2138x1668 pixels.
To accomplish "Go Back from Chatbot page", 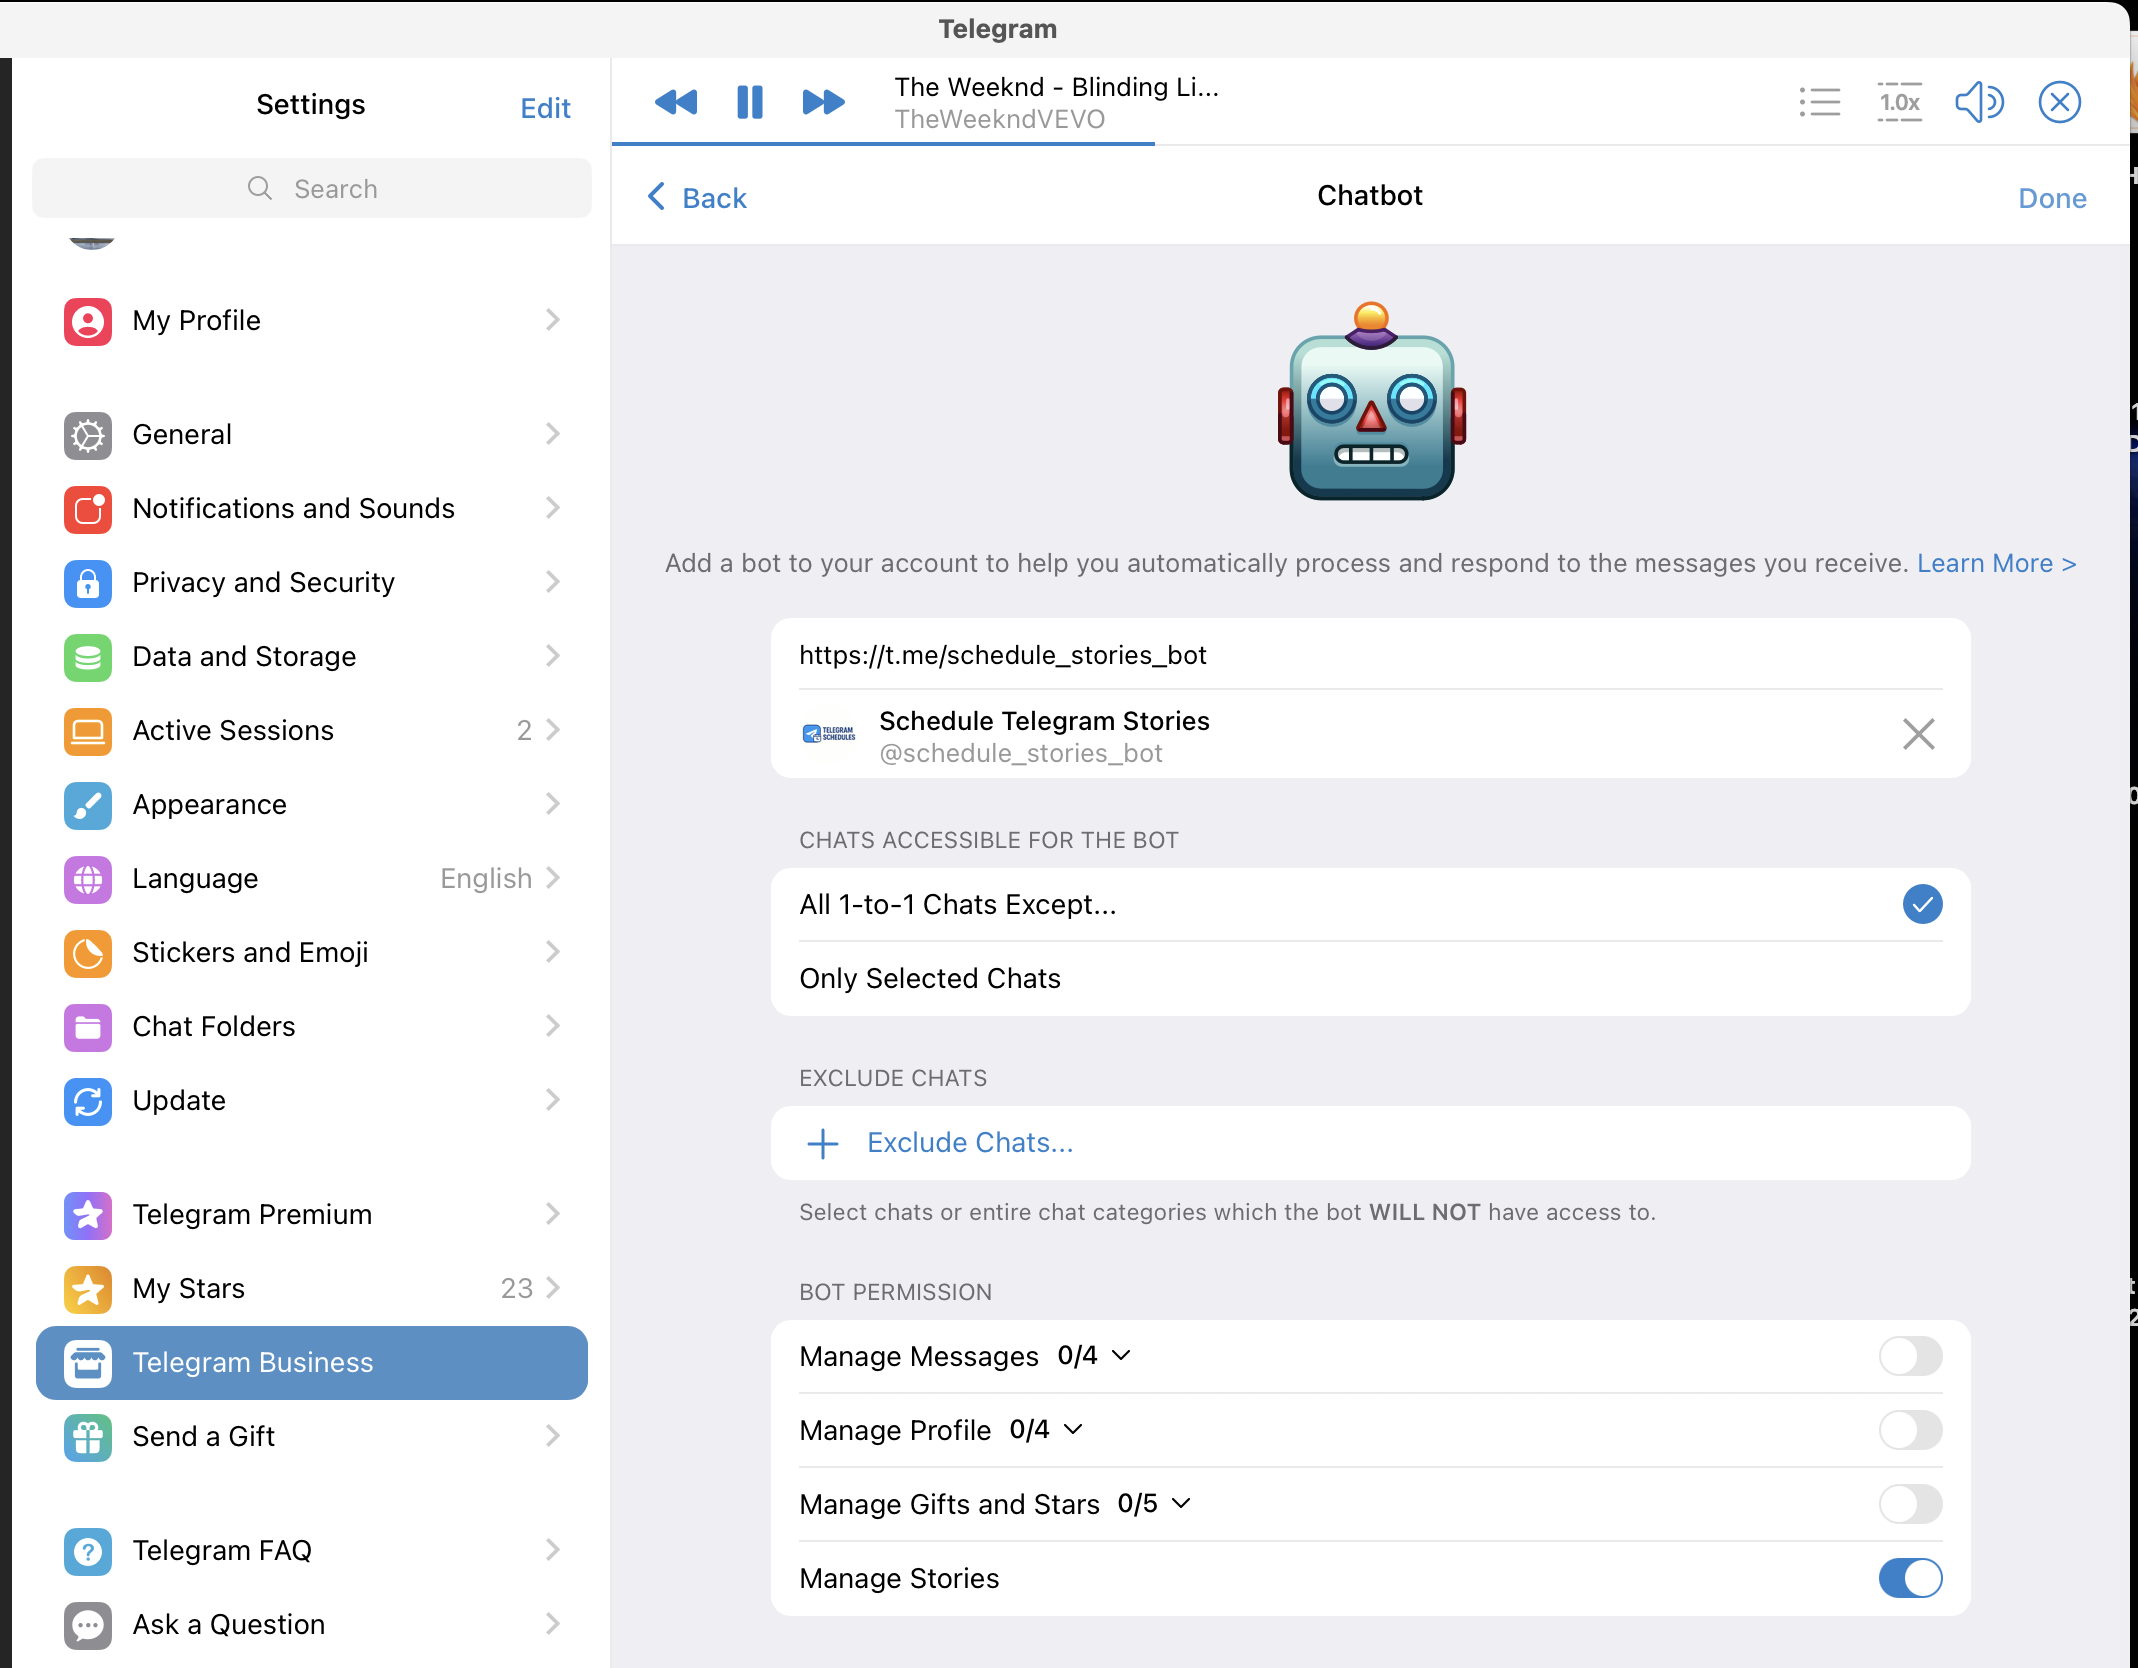I will point(697,198).
